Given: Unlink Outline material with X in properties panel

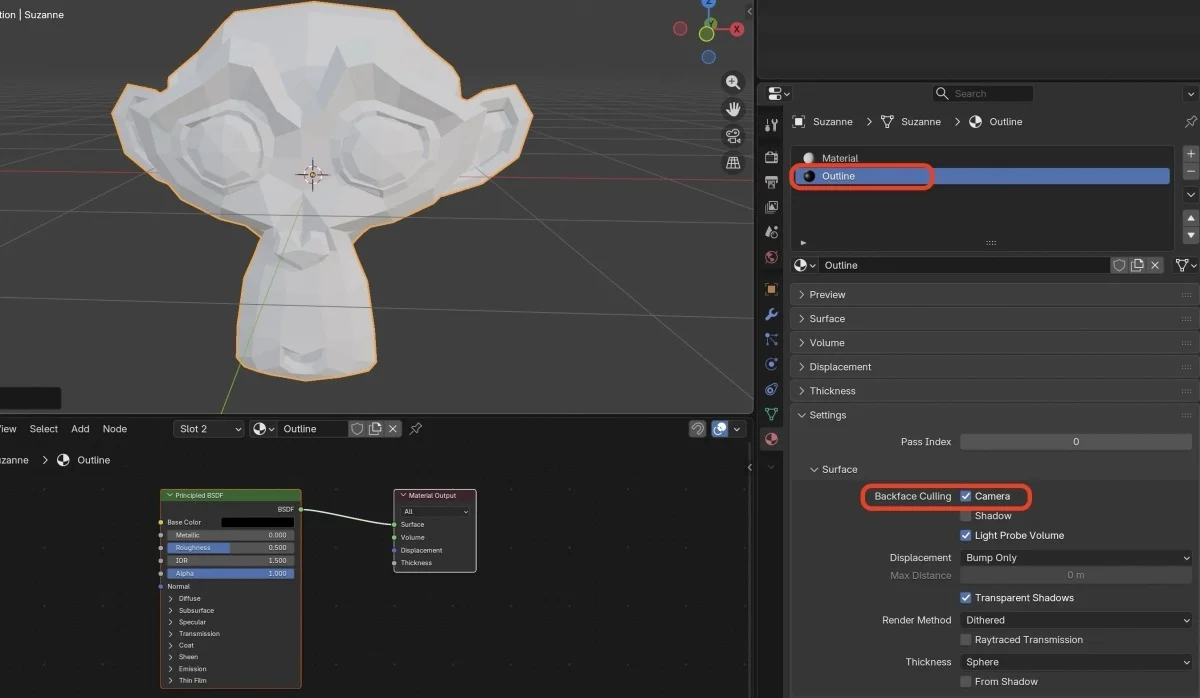Looking at the screenshot, I should 1155,265.
